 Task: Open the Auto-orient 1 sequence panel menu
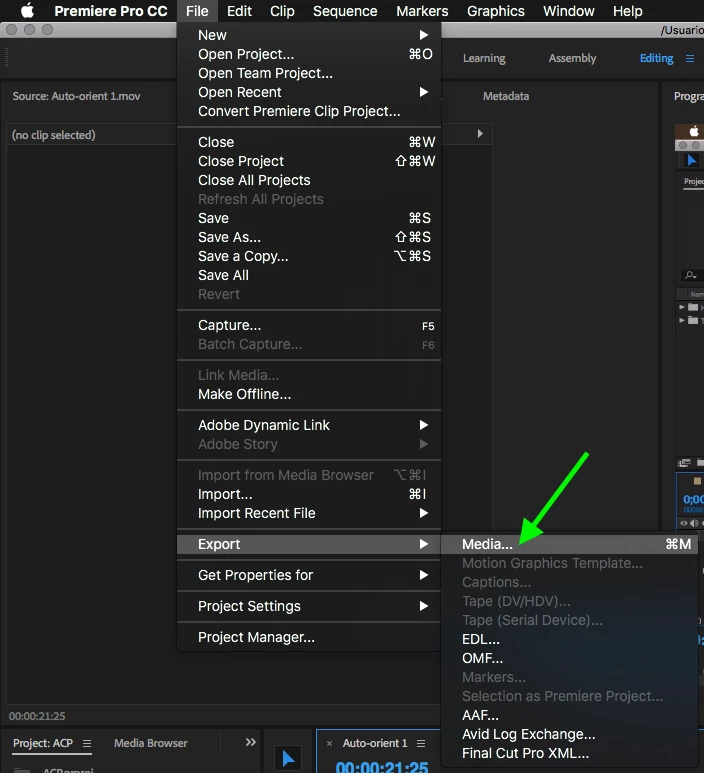(421, 743)
